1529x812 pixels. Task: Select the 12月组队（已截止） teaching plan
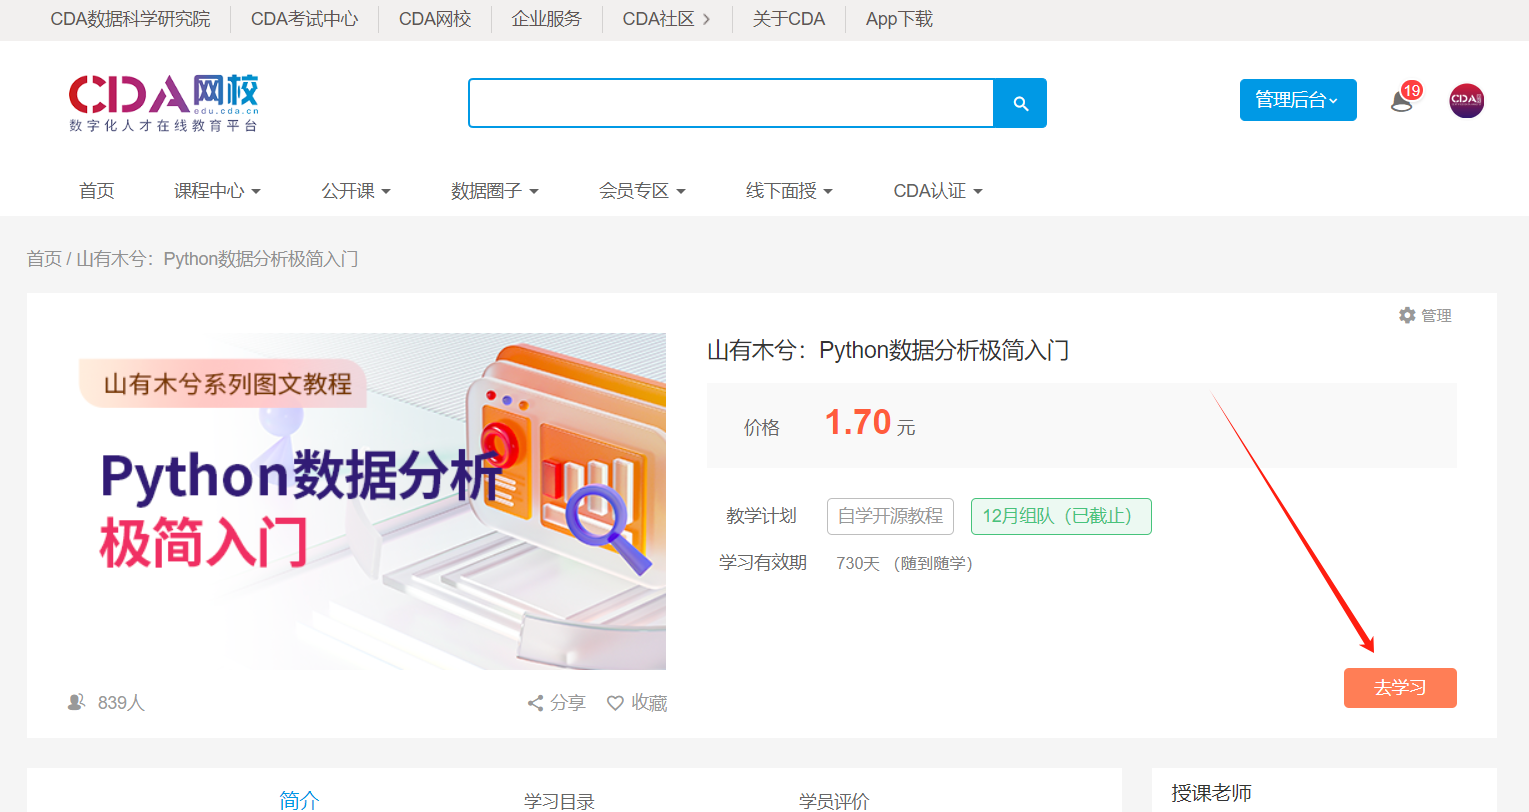click(x=1061, y=516)
